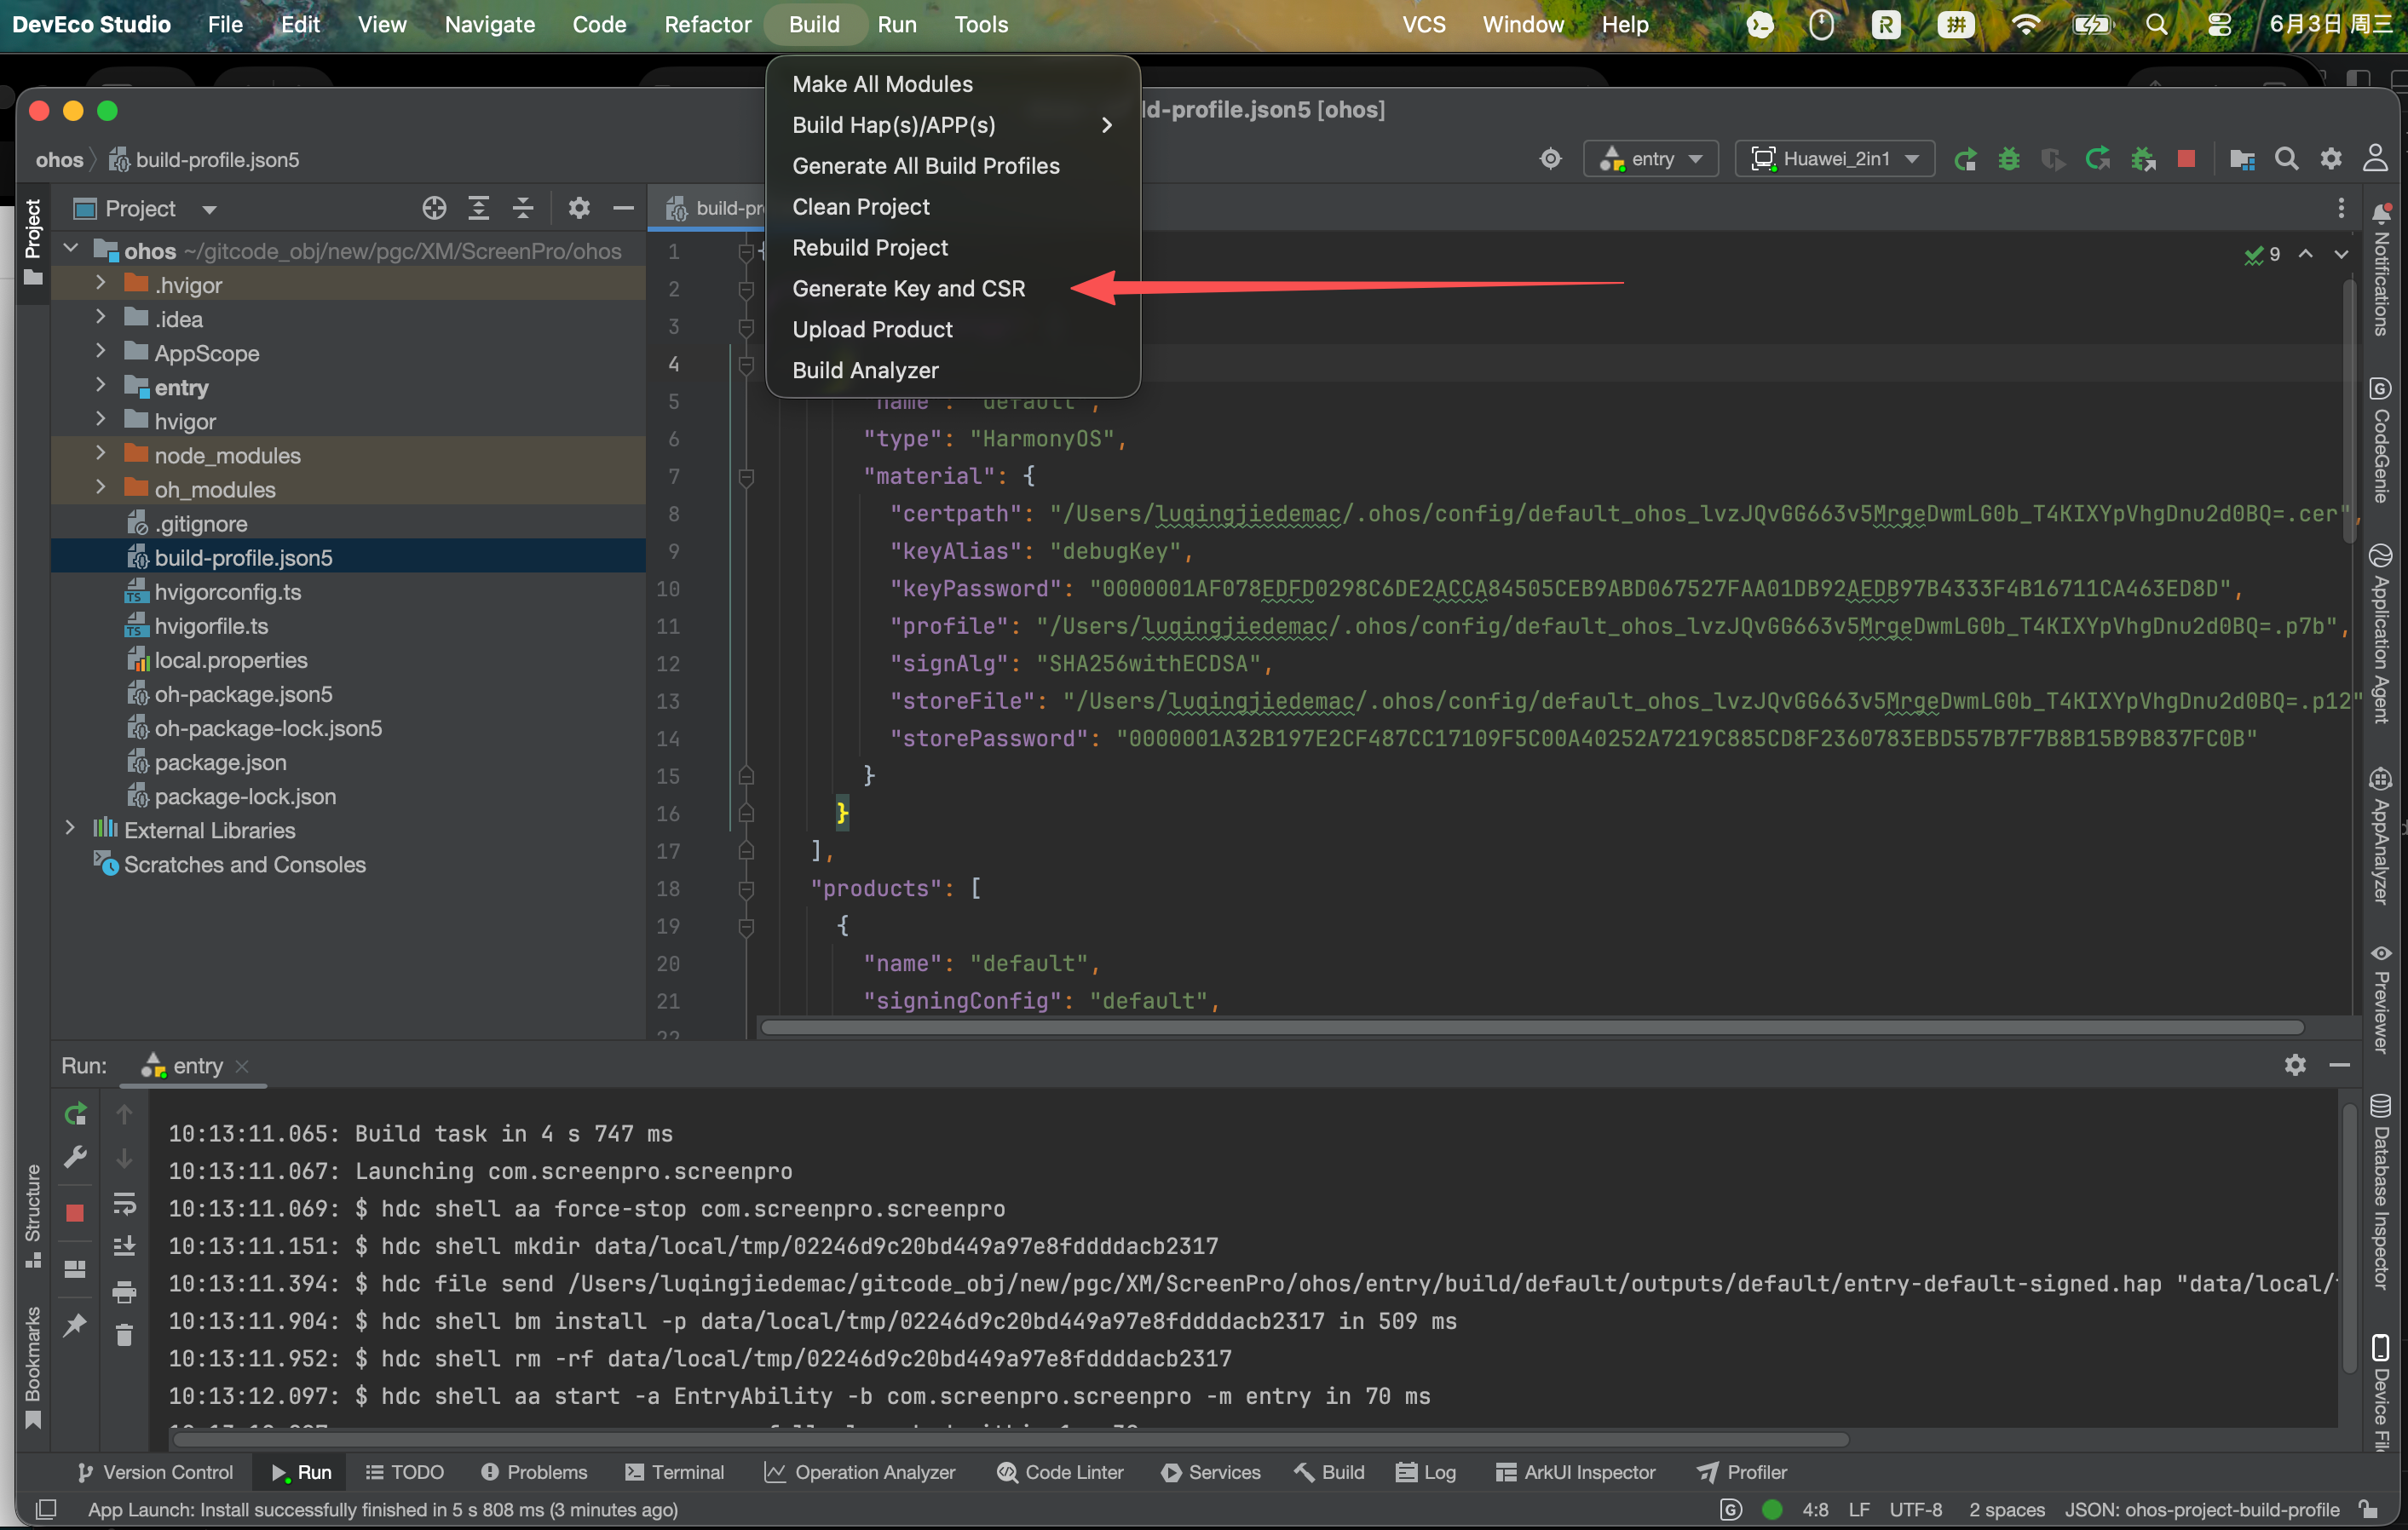The image size is (2408, 1530).
Task: Expand the AppScope folder
Action: 100,352
